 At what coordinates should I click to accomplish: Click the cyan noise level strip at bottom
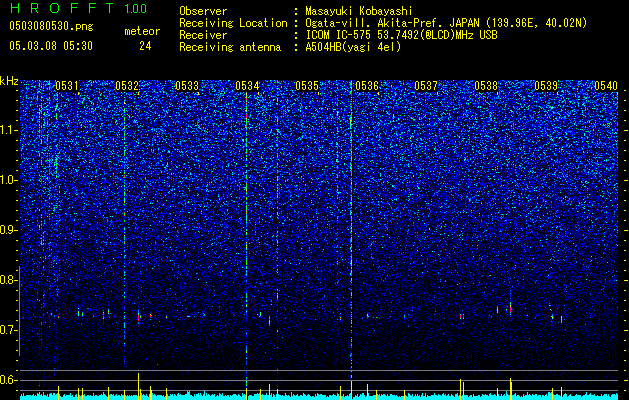pos(319,397)
